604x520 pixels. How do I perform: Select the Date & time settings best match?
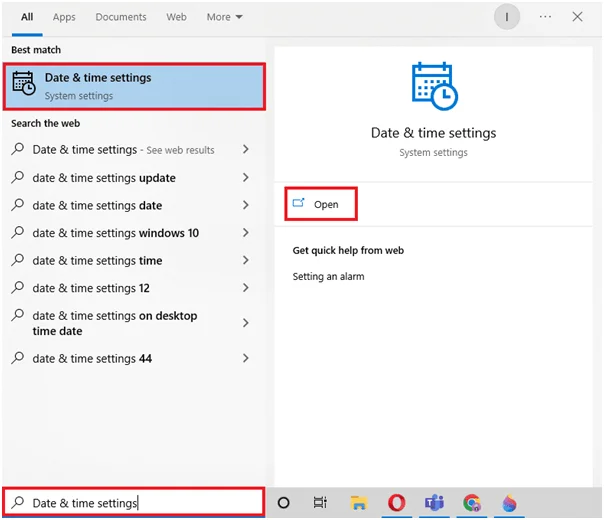click(x=134, y=87)
